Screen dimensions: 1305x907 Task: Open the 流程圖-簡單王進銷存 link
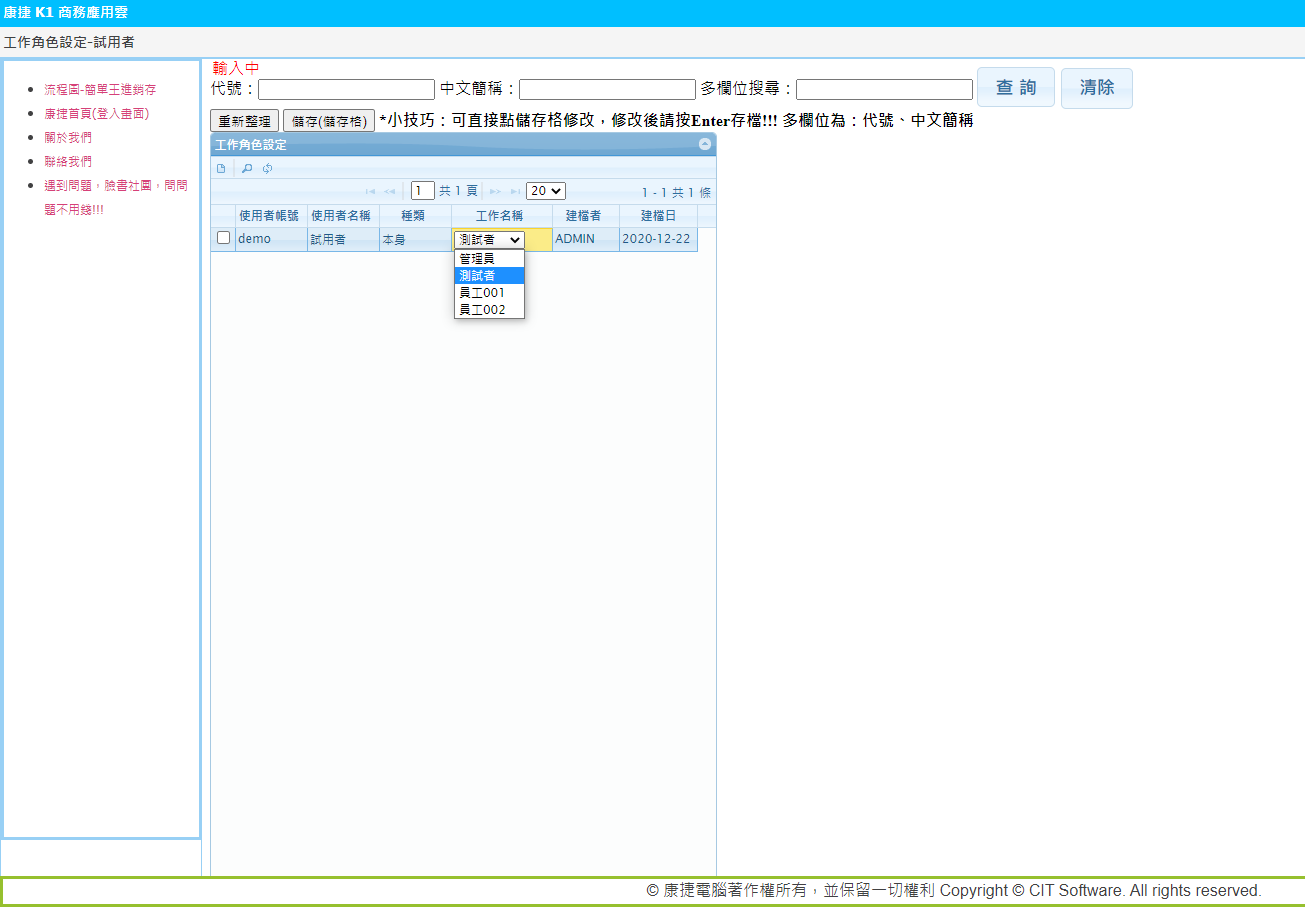[x=100, y=90]
